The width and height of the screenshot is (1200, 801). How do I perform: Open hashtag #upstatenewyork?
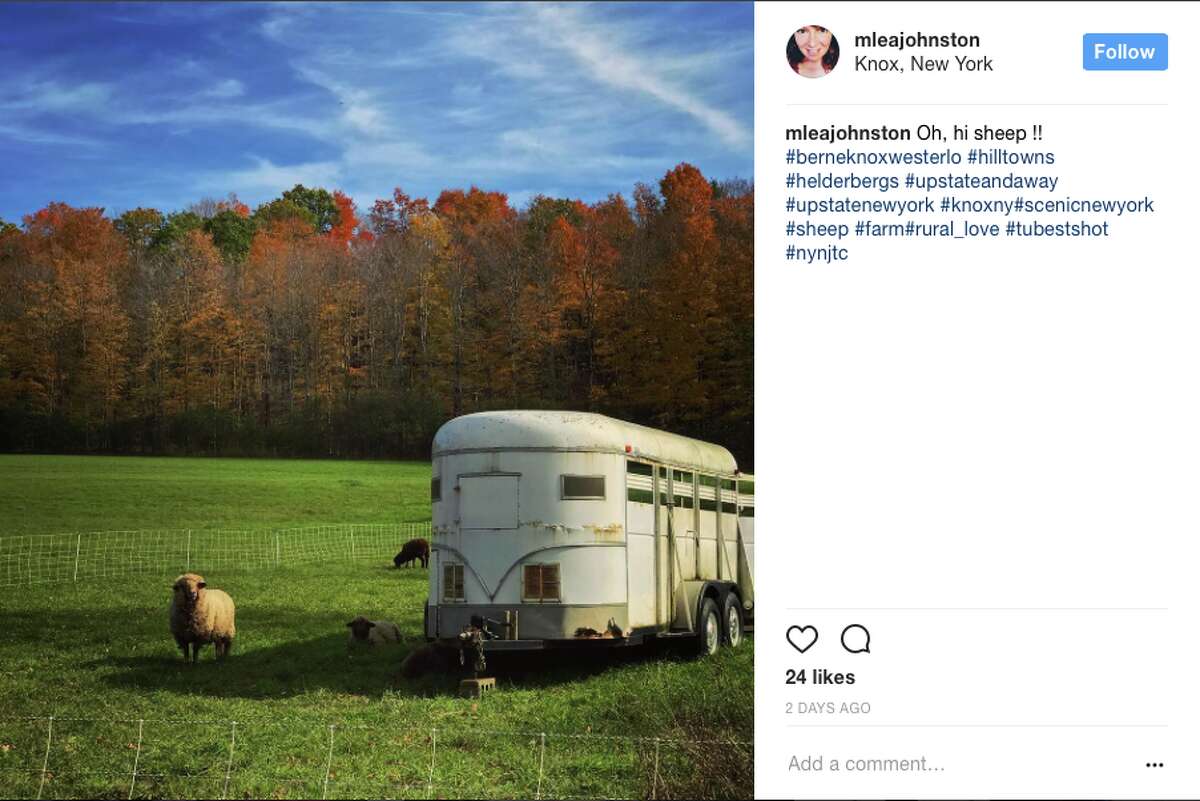pyautogui.click(x=860, y=205)
